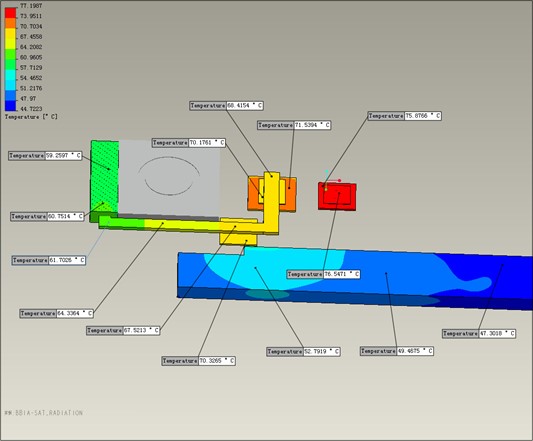Click the 68.4154 °C temperature probe label
The height and width of the screenshot is (441, 533).
pos(226,106)
